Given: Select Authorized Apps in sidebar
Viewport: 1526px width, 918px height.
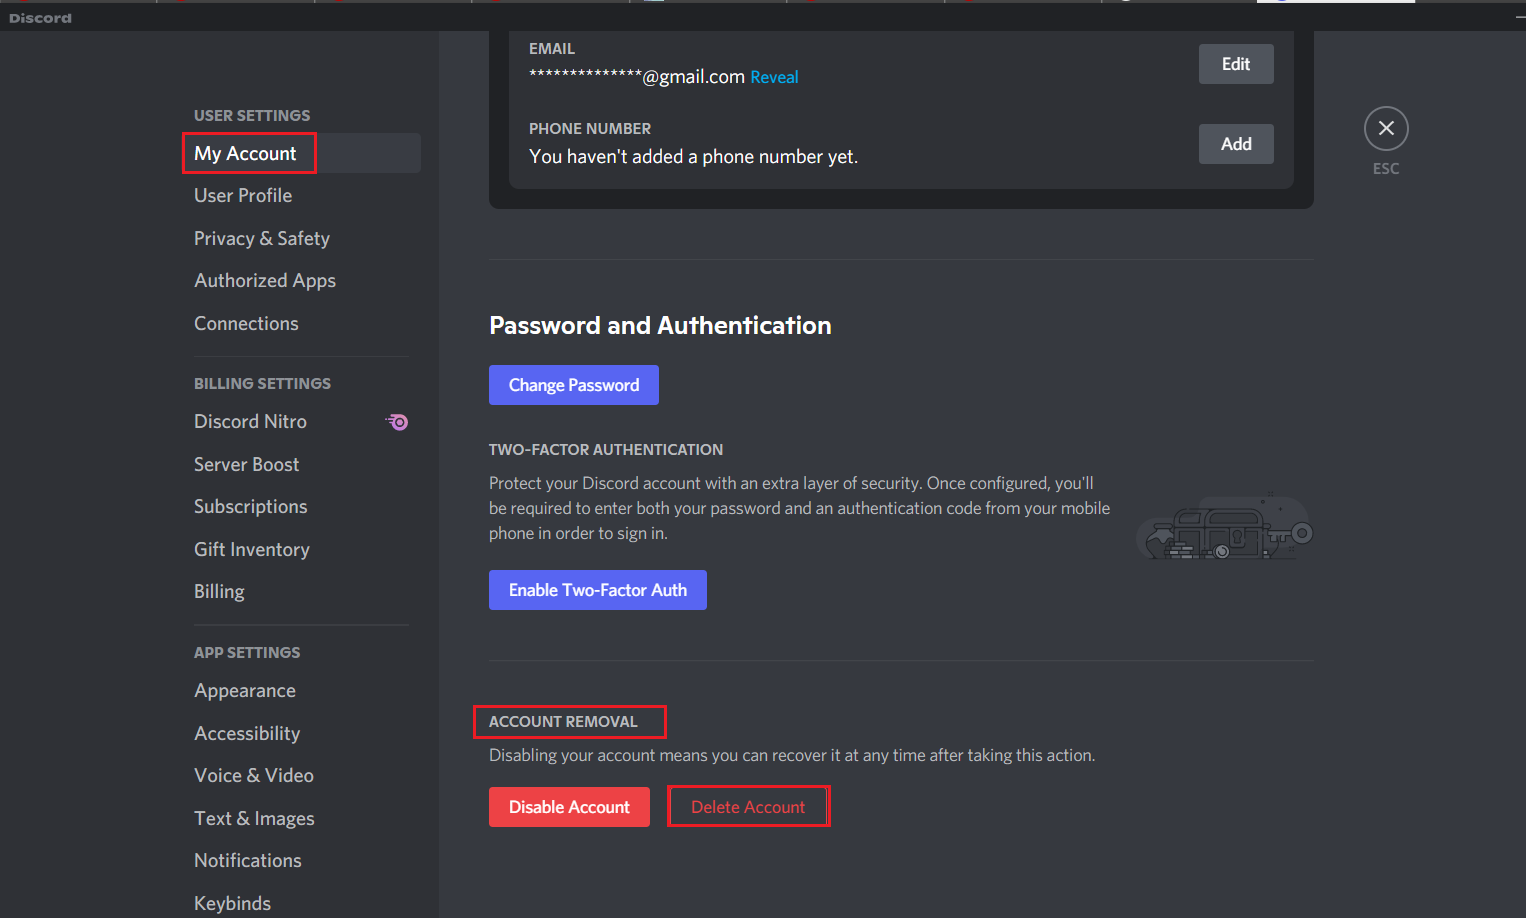Looking at the screenshot, I should (x=265, y=281).
